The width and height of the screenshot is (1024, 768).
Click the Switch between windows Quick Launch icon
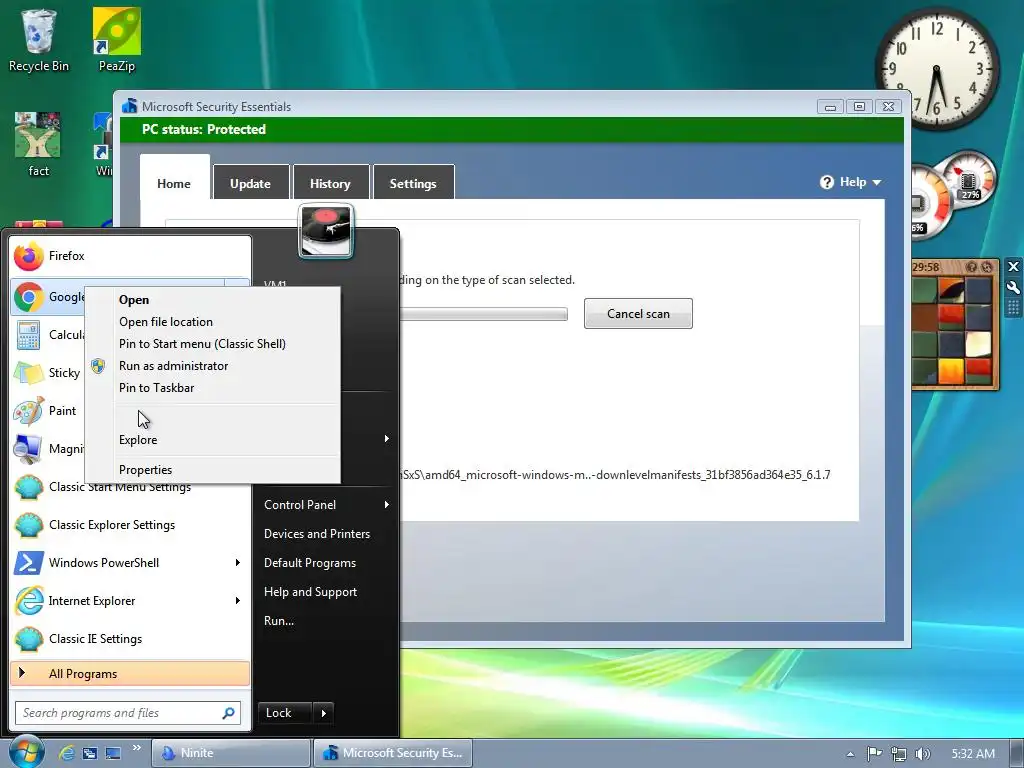tap(89, 753)
